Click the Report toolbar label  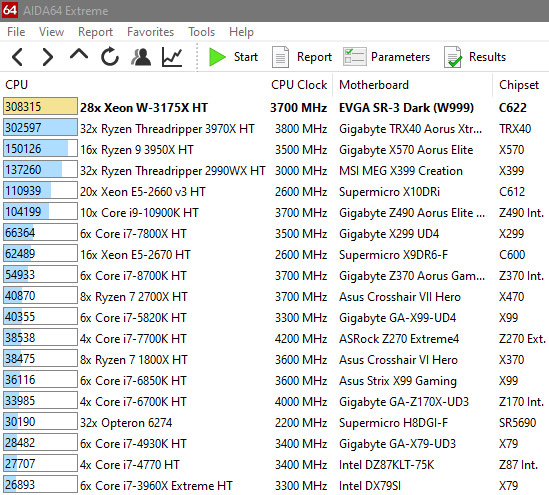(314, 57)
